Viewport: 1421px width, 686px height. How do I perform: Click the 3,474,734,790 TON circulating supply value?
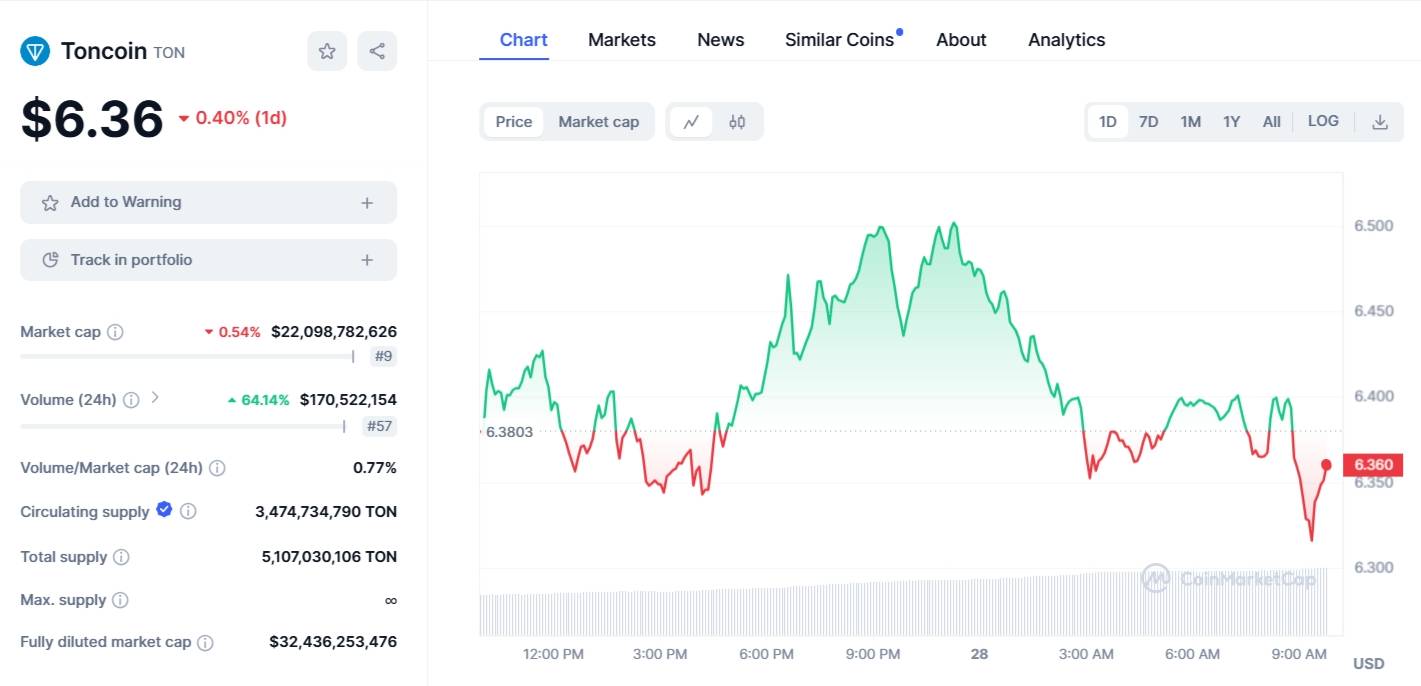[326, 512]
